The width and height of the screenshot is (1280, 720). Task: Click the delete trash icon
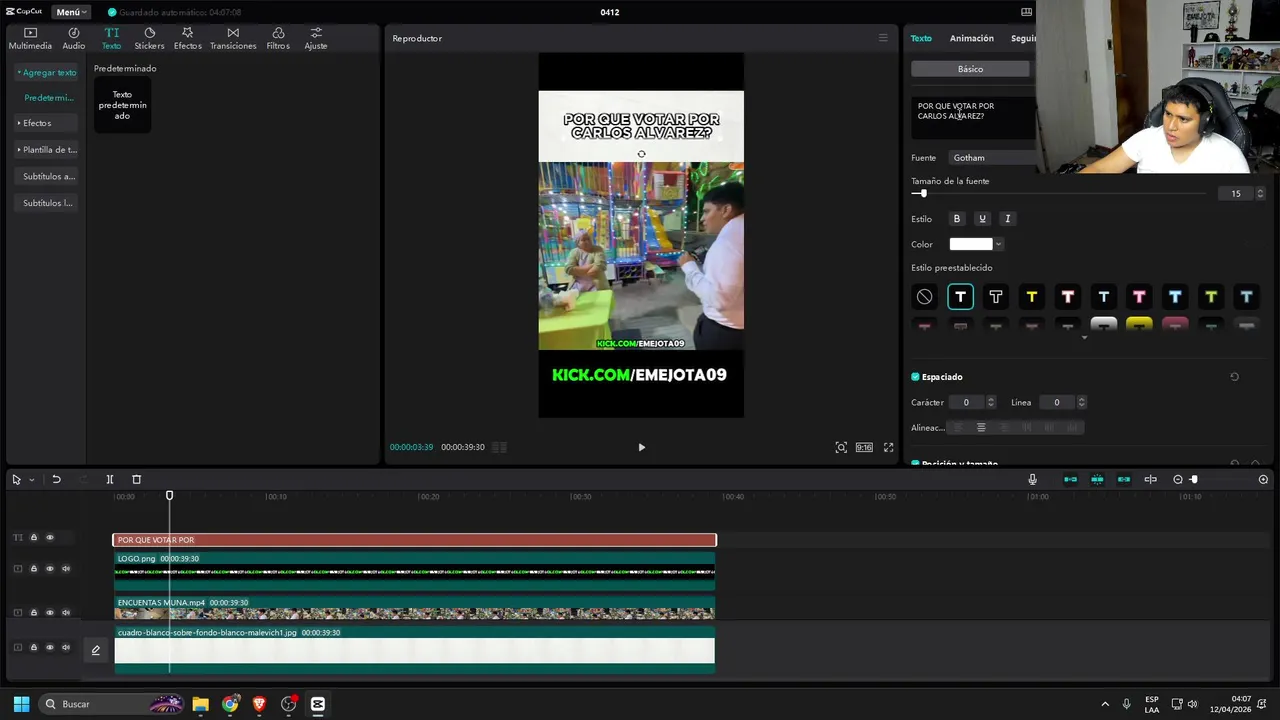(137, 480)
